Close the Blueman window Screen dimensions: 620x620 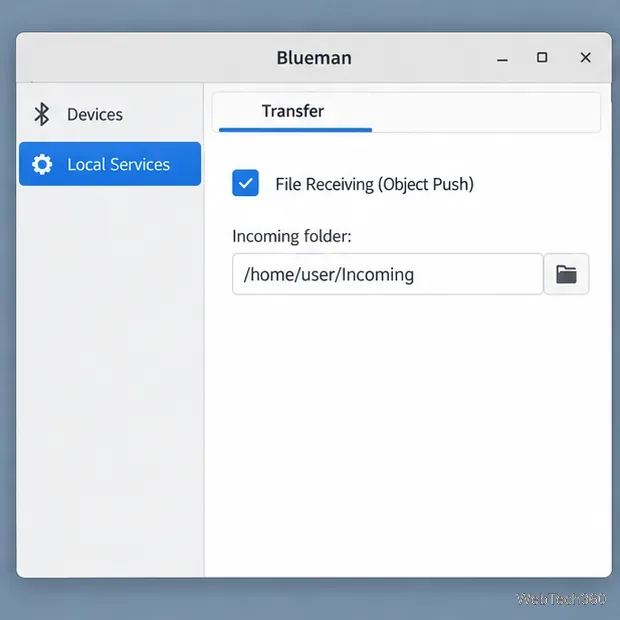coord(585,58)
